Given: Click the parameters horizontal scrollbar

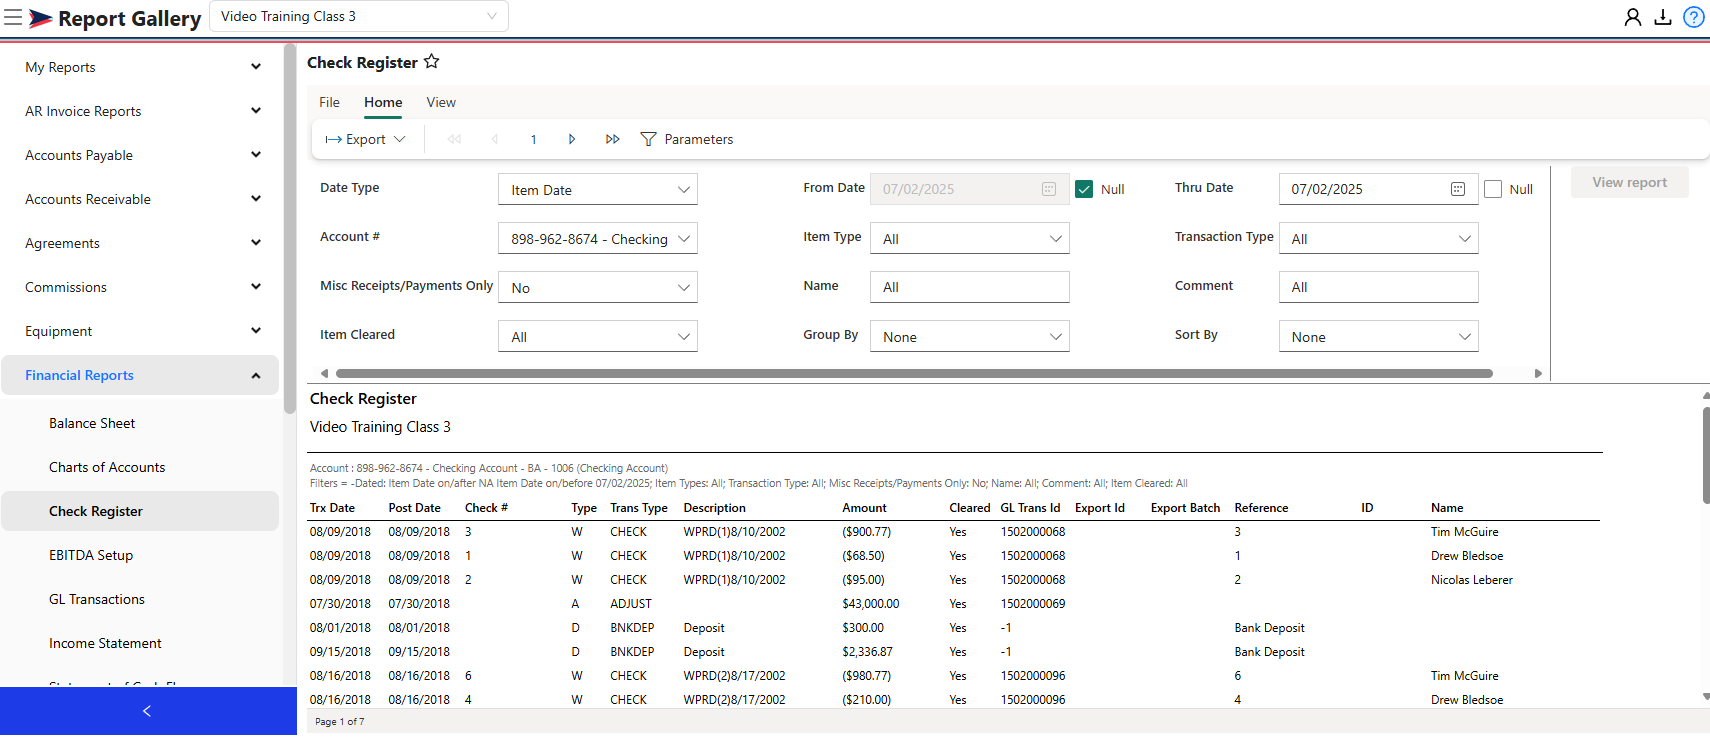Looking at the screenshot, I should click(914, 373).
